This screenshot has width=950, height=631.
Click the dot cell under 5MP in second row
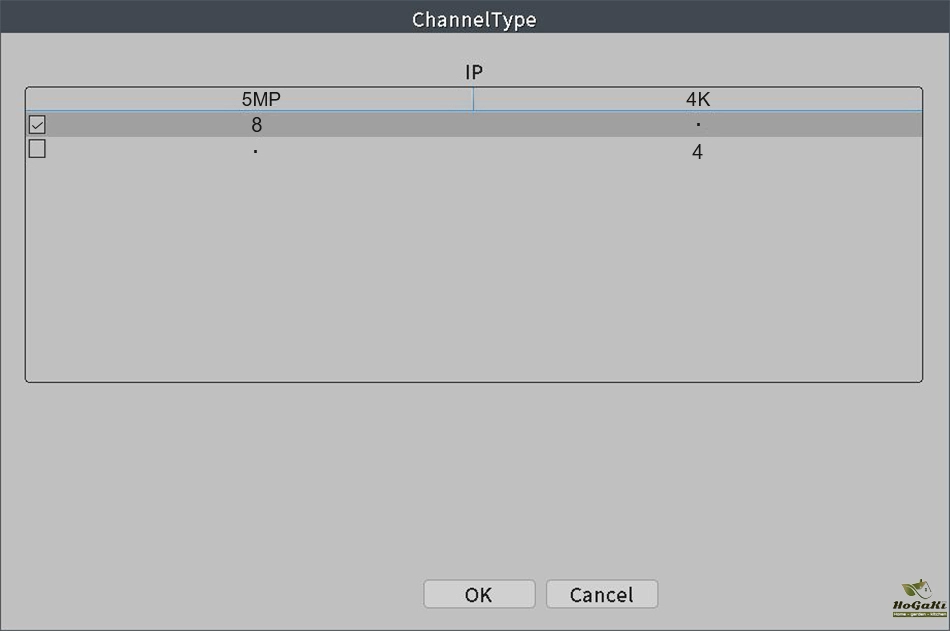pos(256,152)
